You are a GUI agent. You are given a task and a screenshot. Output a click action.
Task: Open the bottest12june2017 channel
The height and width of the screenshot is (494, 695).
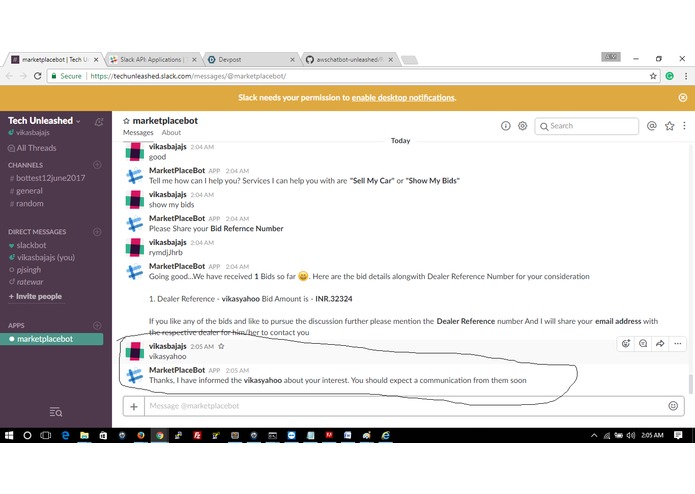point(51,178)
